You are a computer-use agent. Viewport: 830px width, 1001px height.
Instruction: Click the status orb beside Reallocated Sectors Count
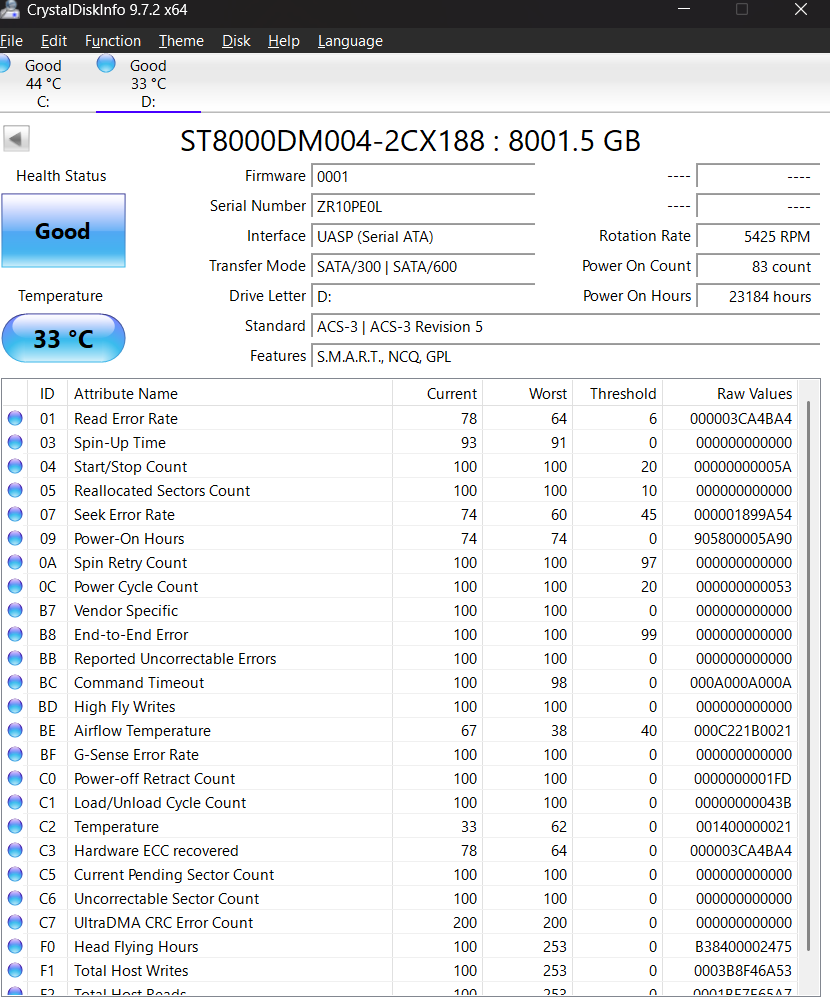click(x=15, y=491)
